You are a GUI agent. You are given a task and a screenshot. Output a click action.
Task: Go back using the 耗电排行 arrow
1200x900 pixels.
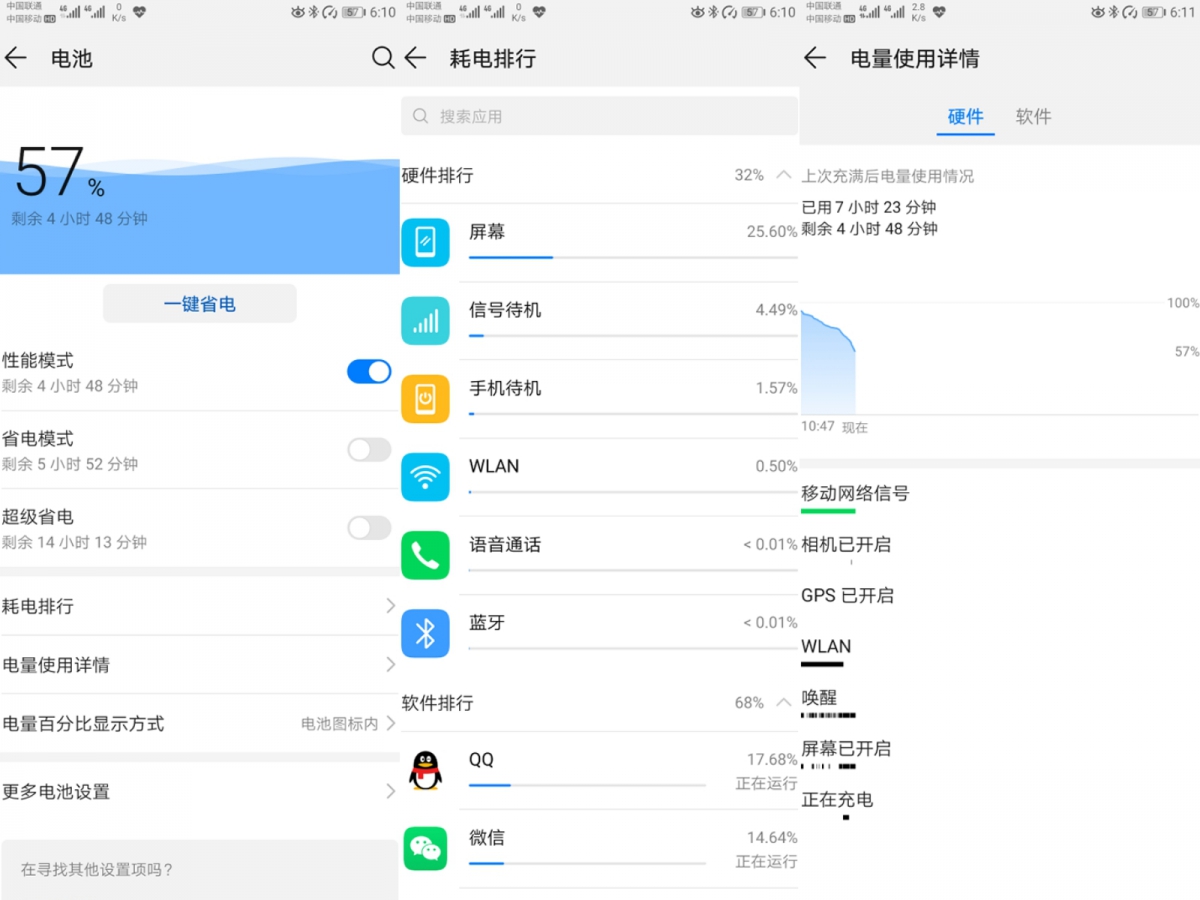click(x=417, y=59)
